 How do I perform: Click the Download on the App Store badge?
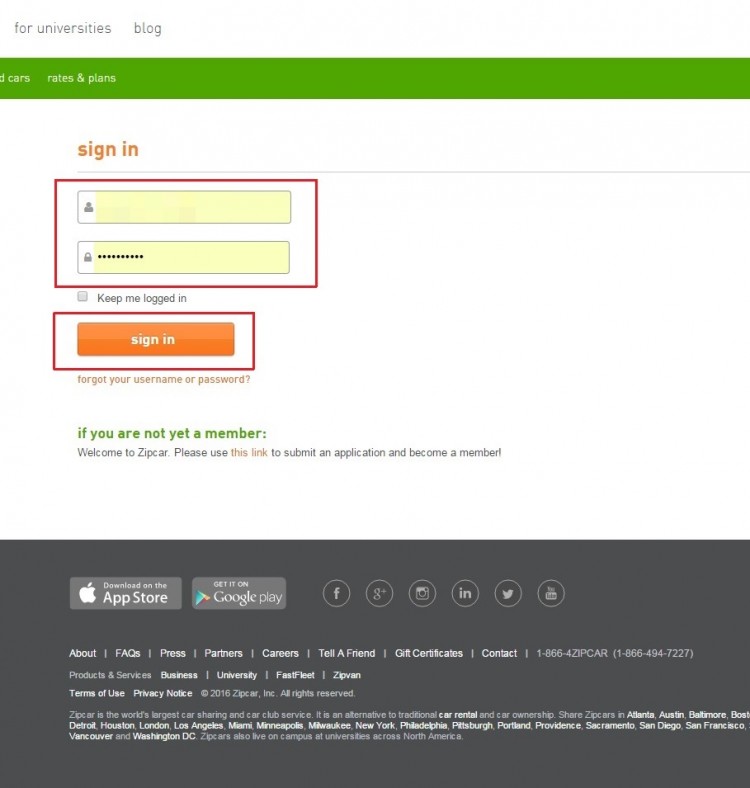click(125, 593)
